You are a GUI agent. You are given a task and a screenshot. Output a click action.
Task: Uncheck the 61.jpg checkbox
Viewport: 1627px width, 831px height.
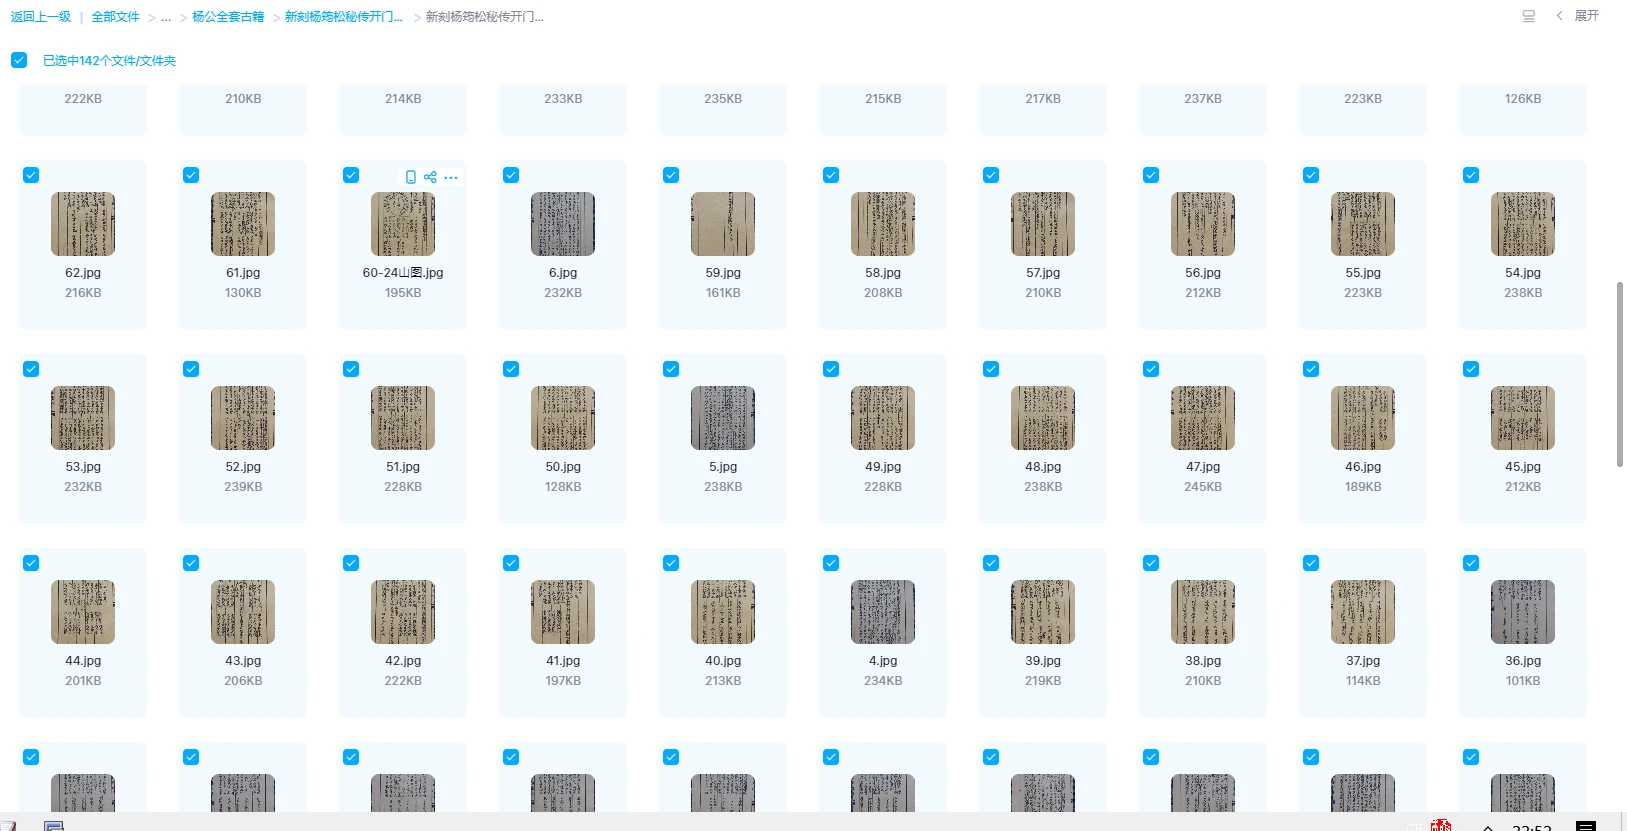tap(191, 175)
